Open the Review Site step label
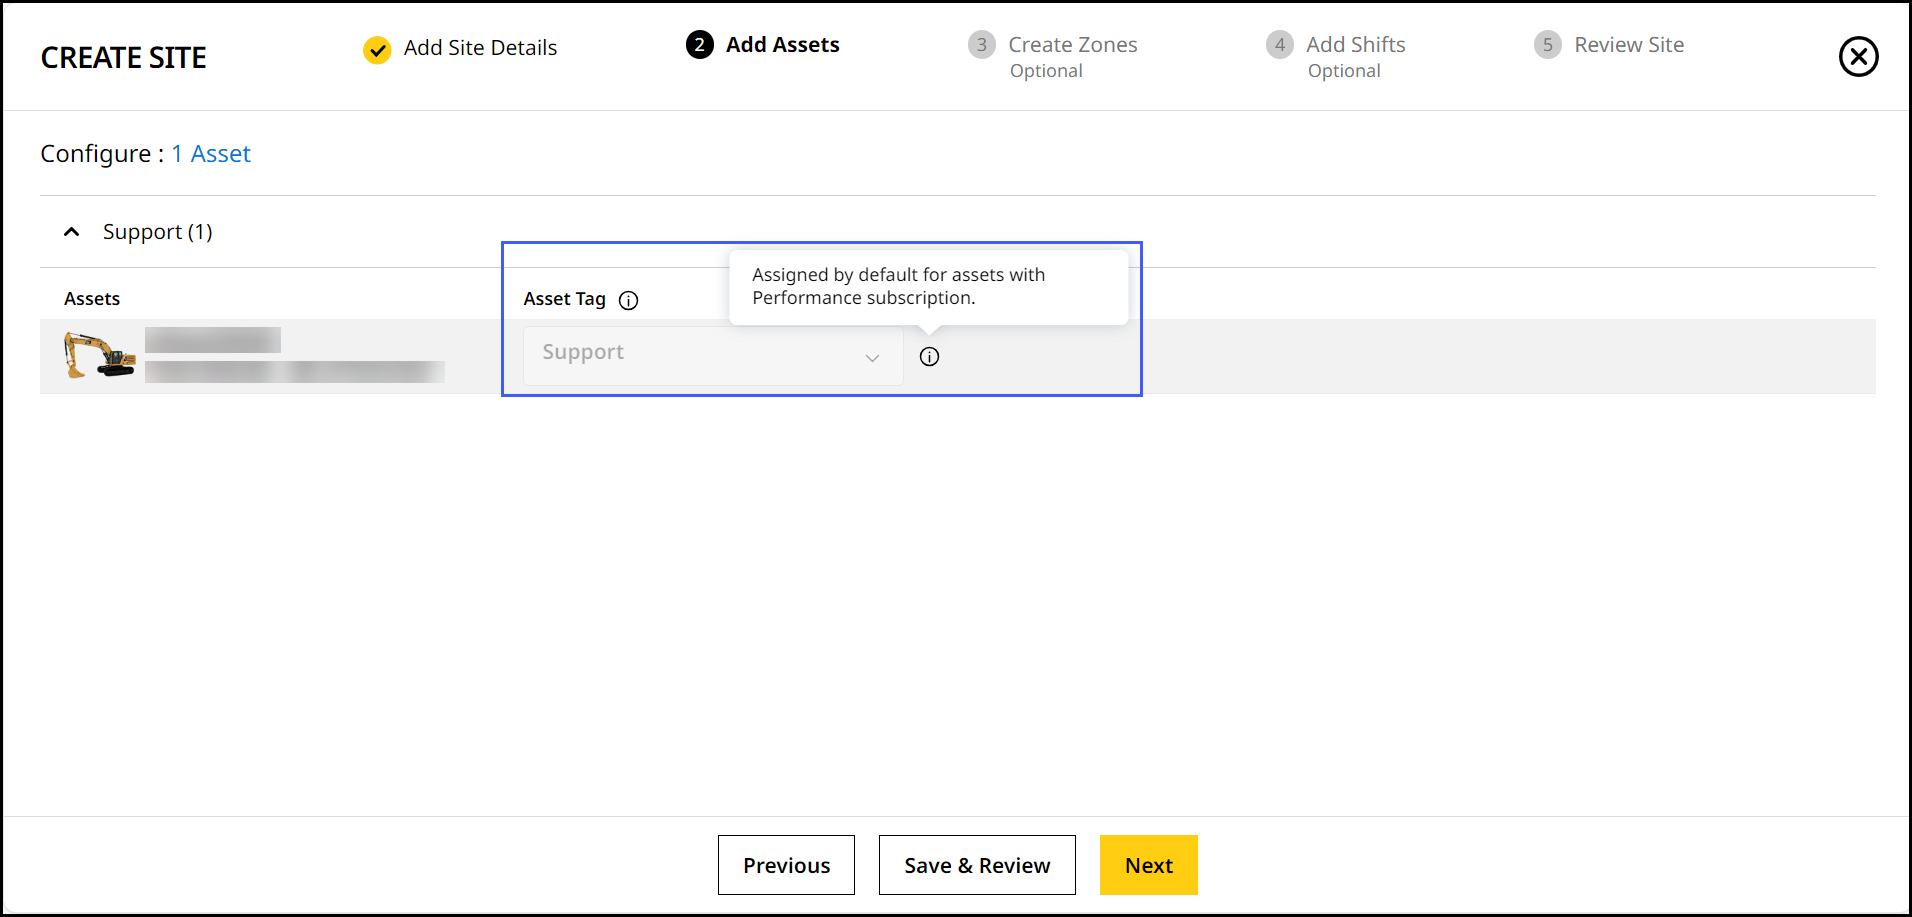 pyautogui.click(x=1628, y=45)
